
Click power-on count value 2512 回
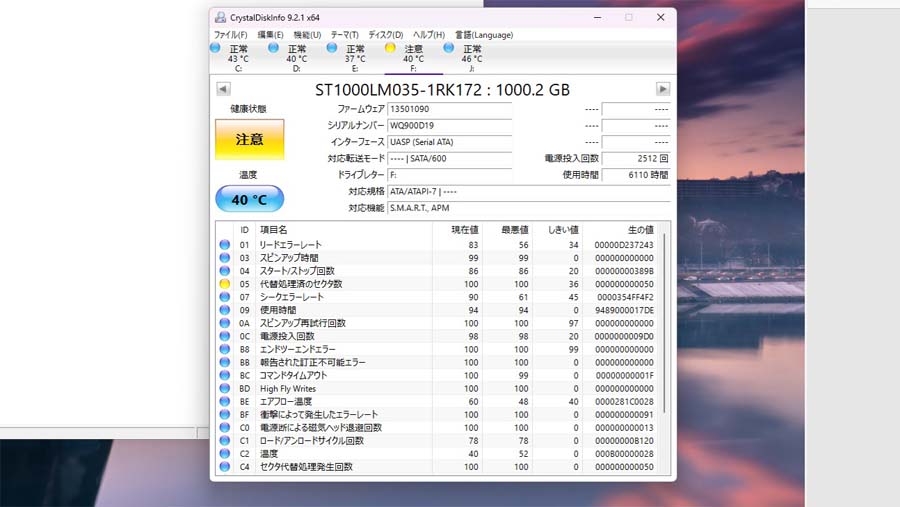tap(636, 158)
